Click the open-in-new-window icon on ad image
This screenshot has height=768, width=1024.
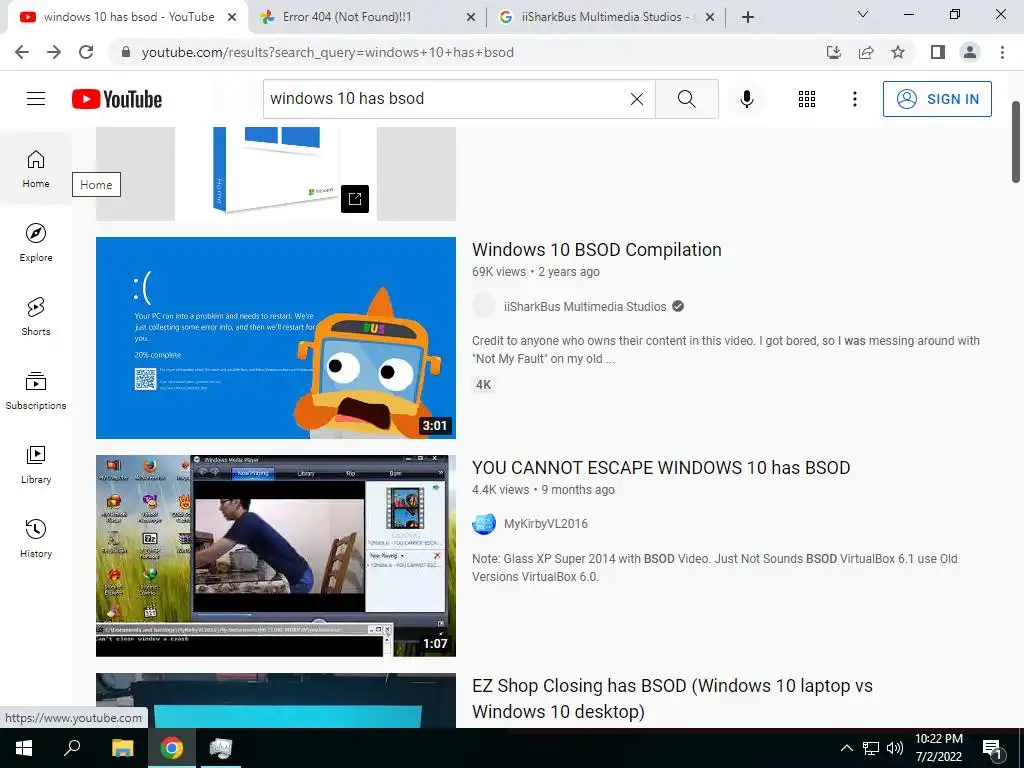coord(355,199)
